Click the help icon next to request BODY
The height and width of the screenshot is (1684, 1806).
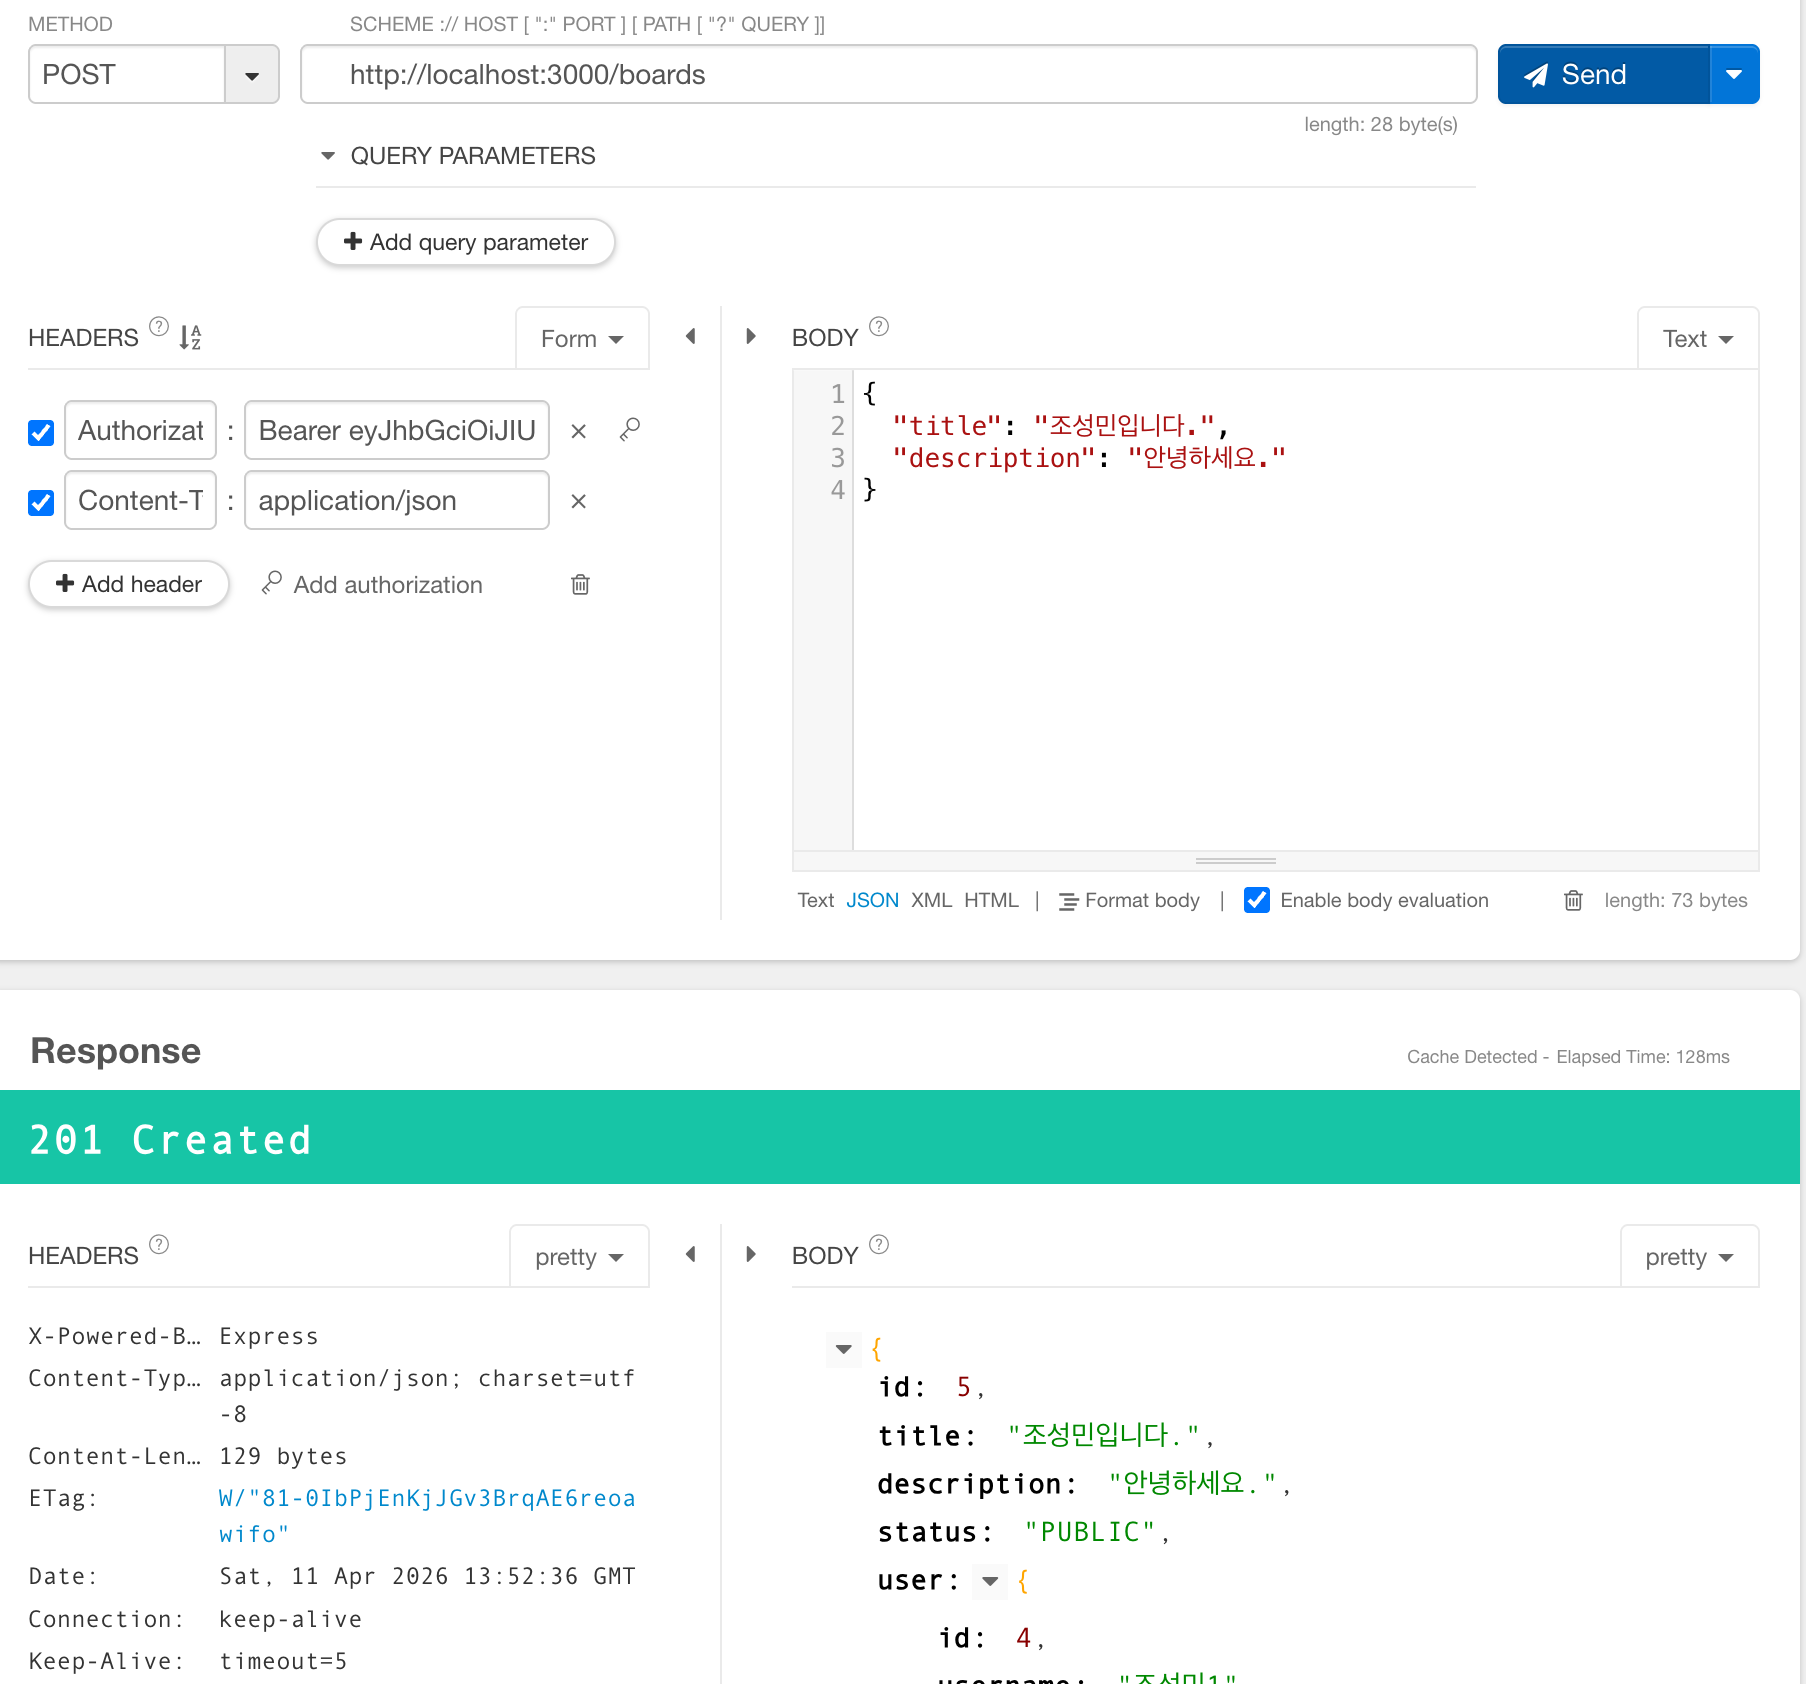879,327
